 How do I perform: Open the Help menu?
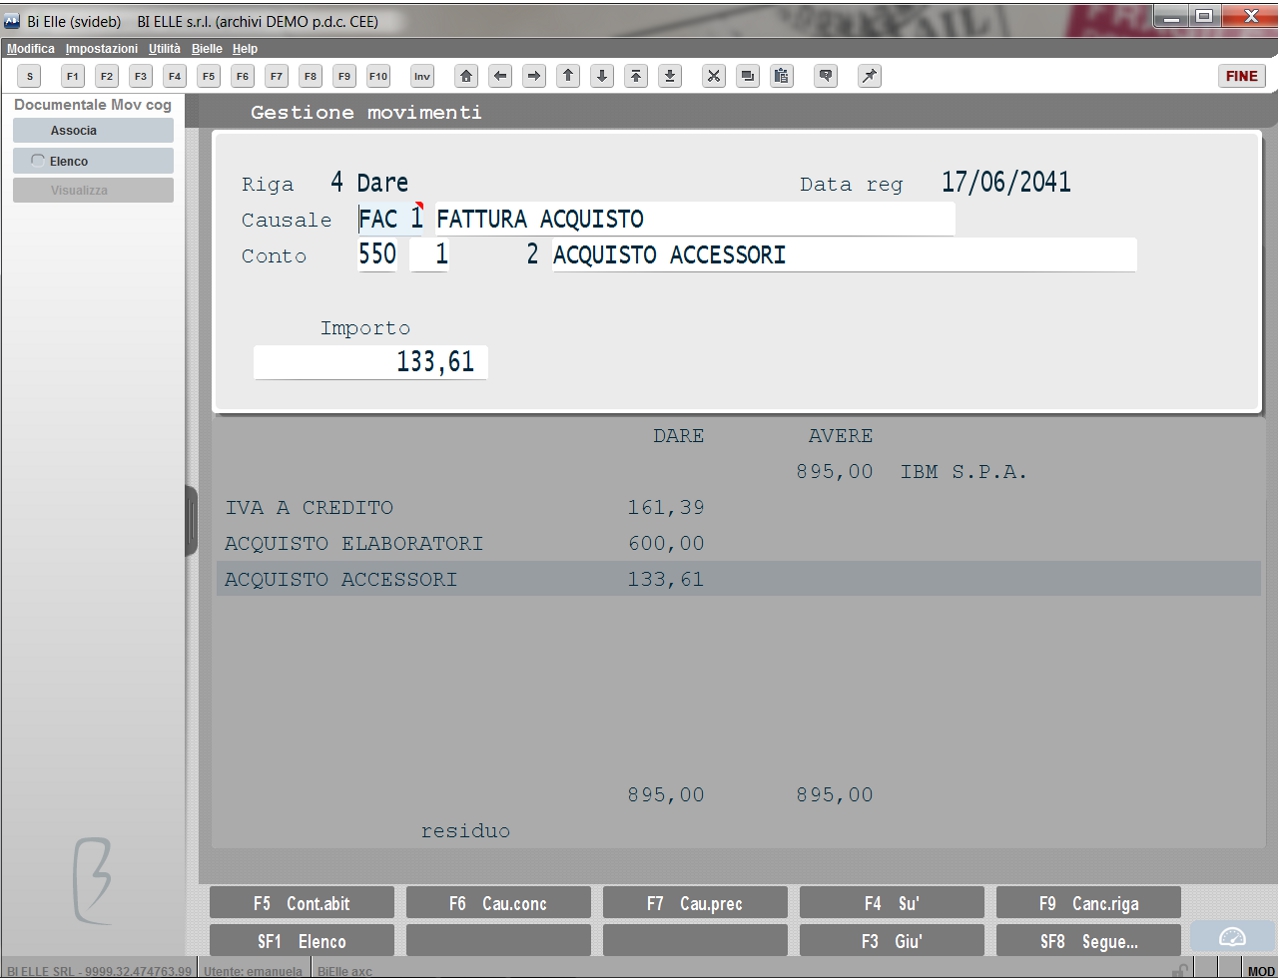245,48
